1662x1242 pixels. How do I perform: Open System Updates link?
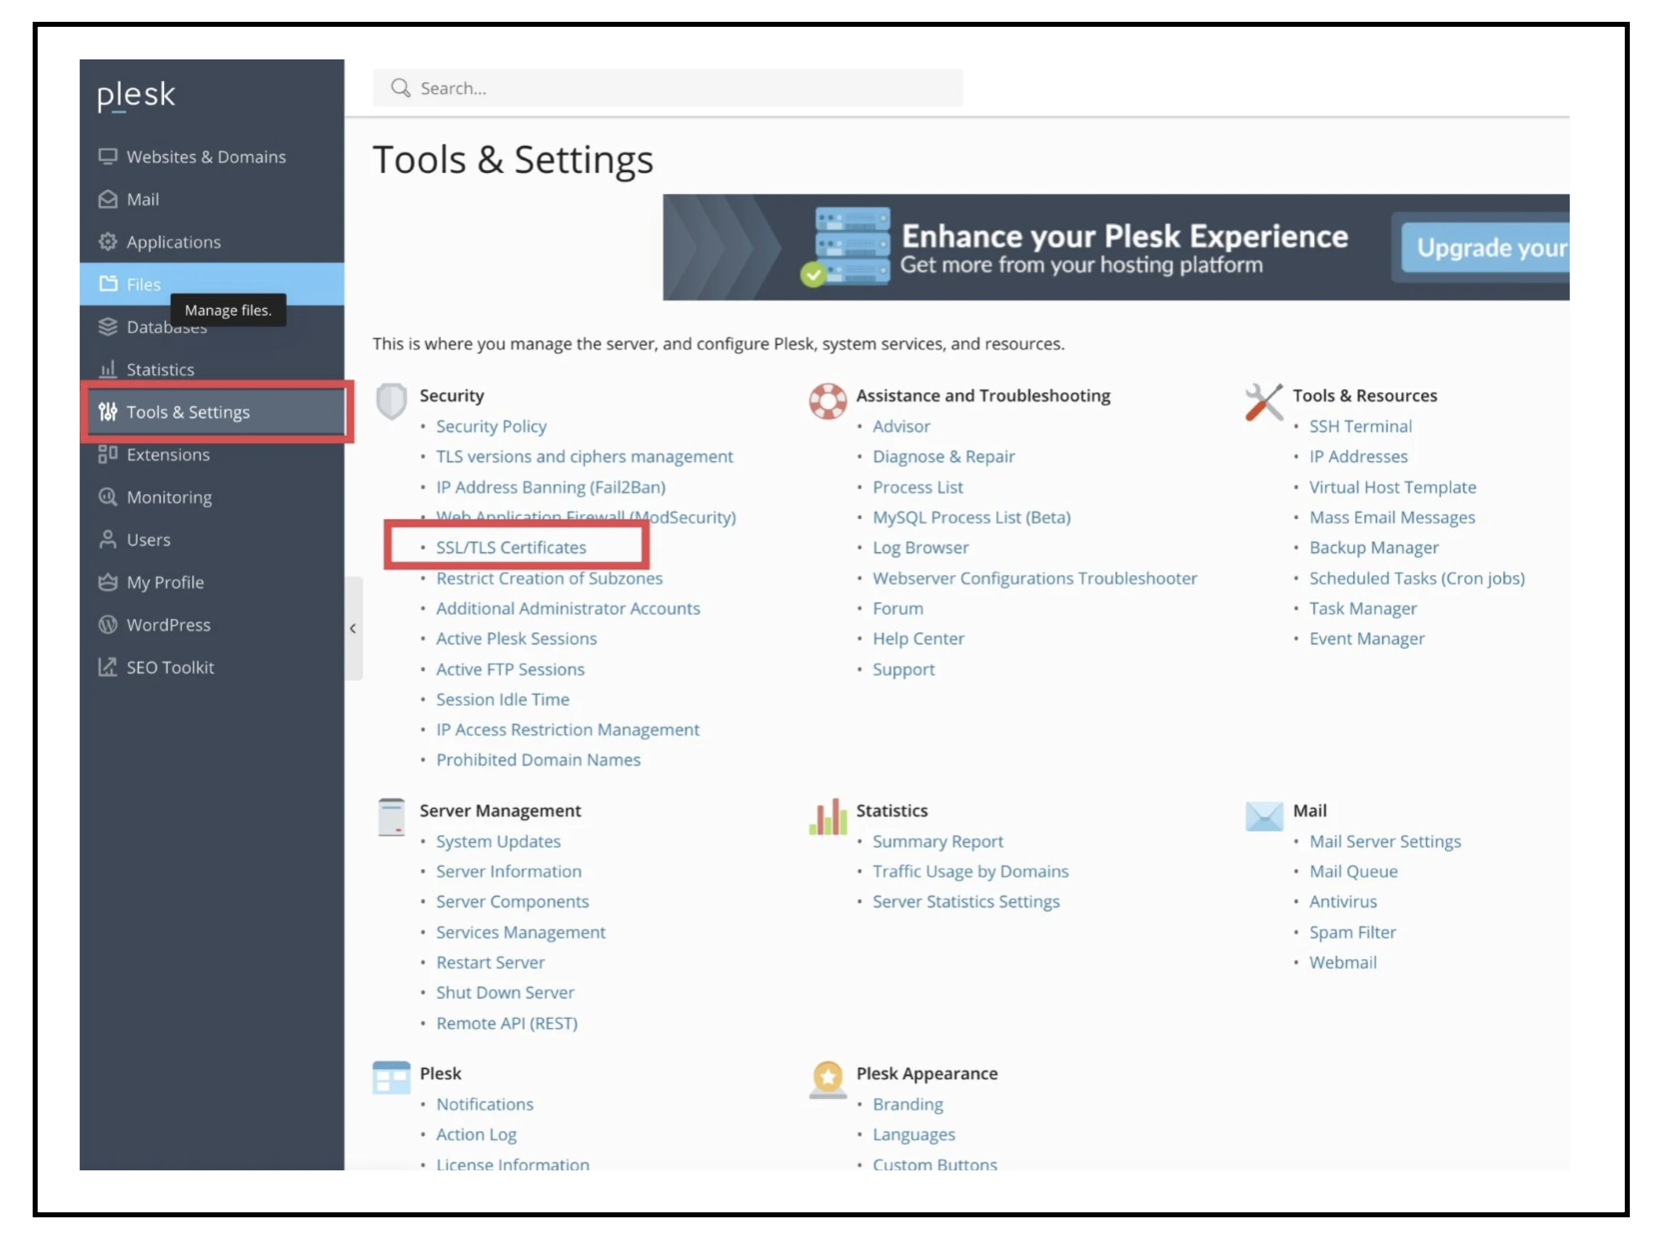pos(498,841)
